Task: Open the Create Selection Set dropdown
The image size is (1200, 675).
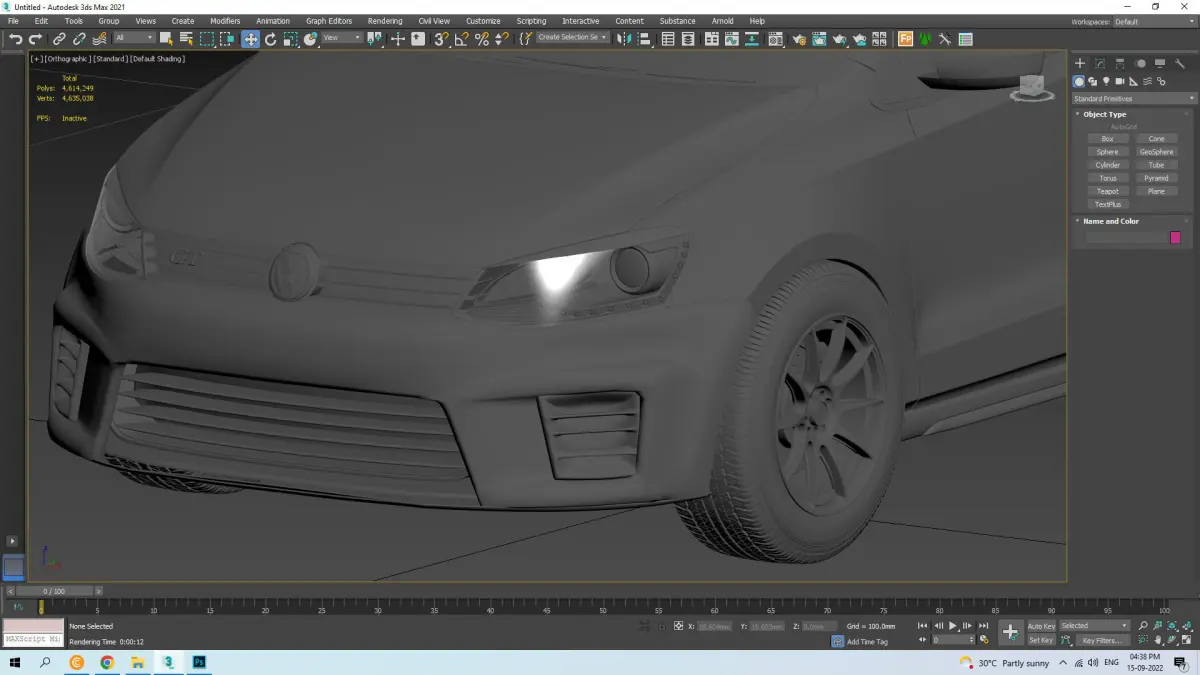Action: [x=572, y=37]
